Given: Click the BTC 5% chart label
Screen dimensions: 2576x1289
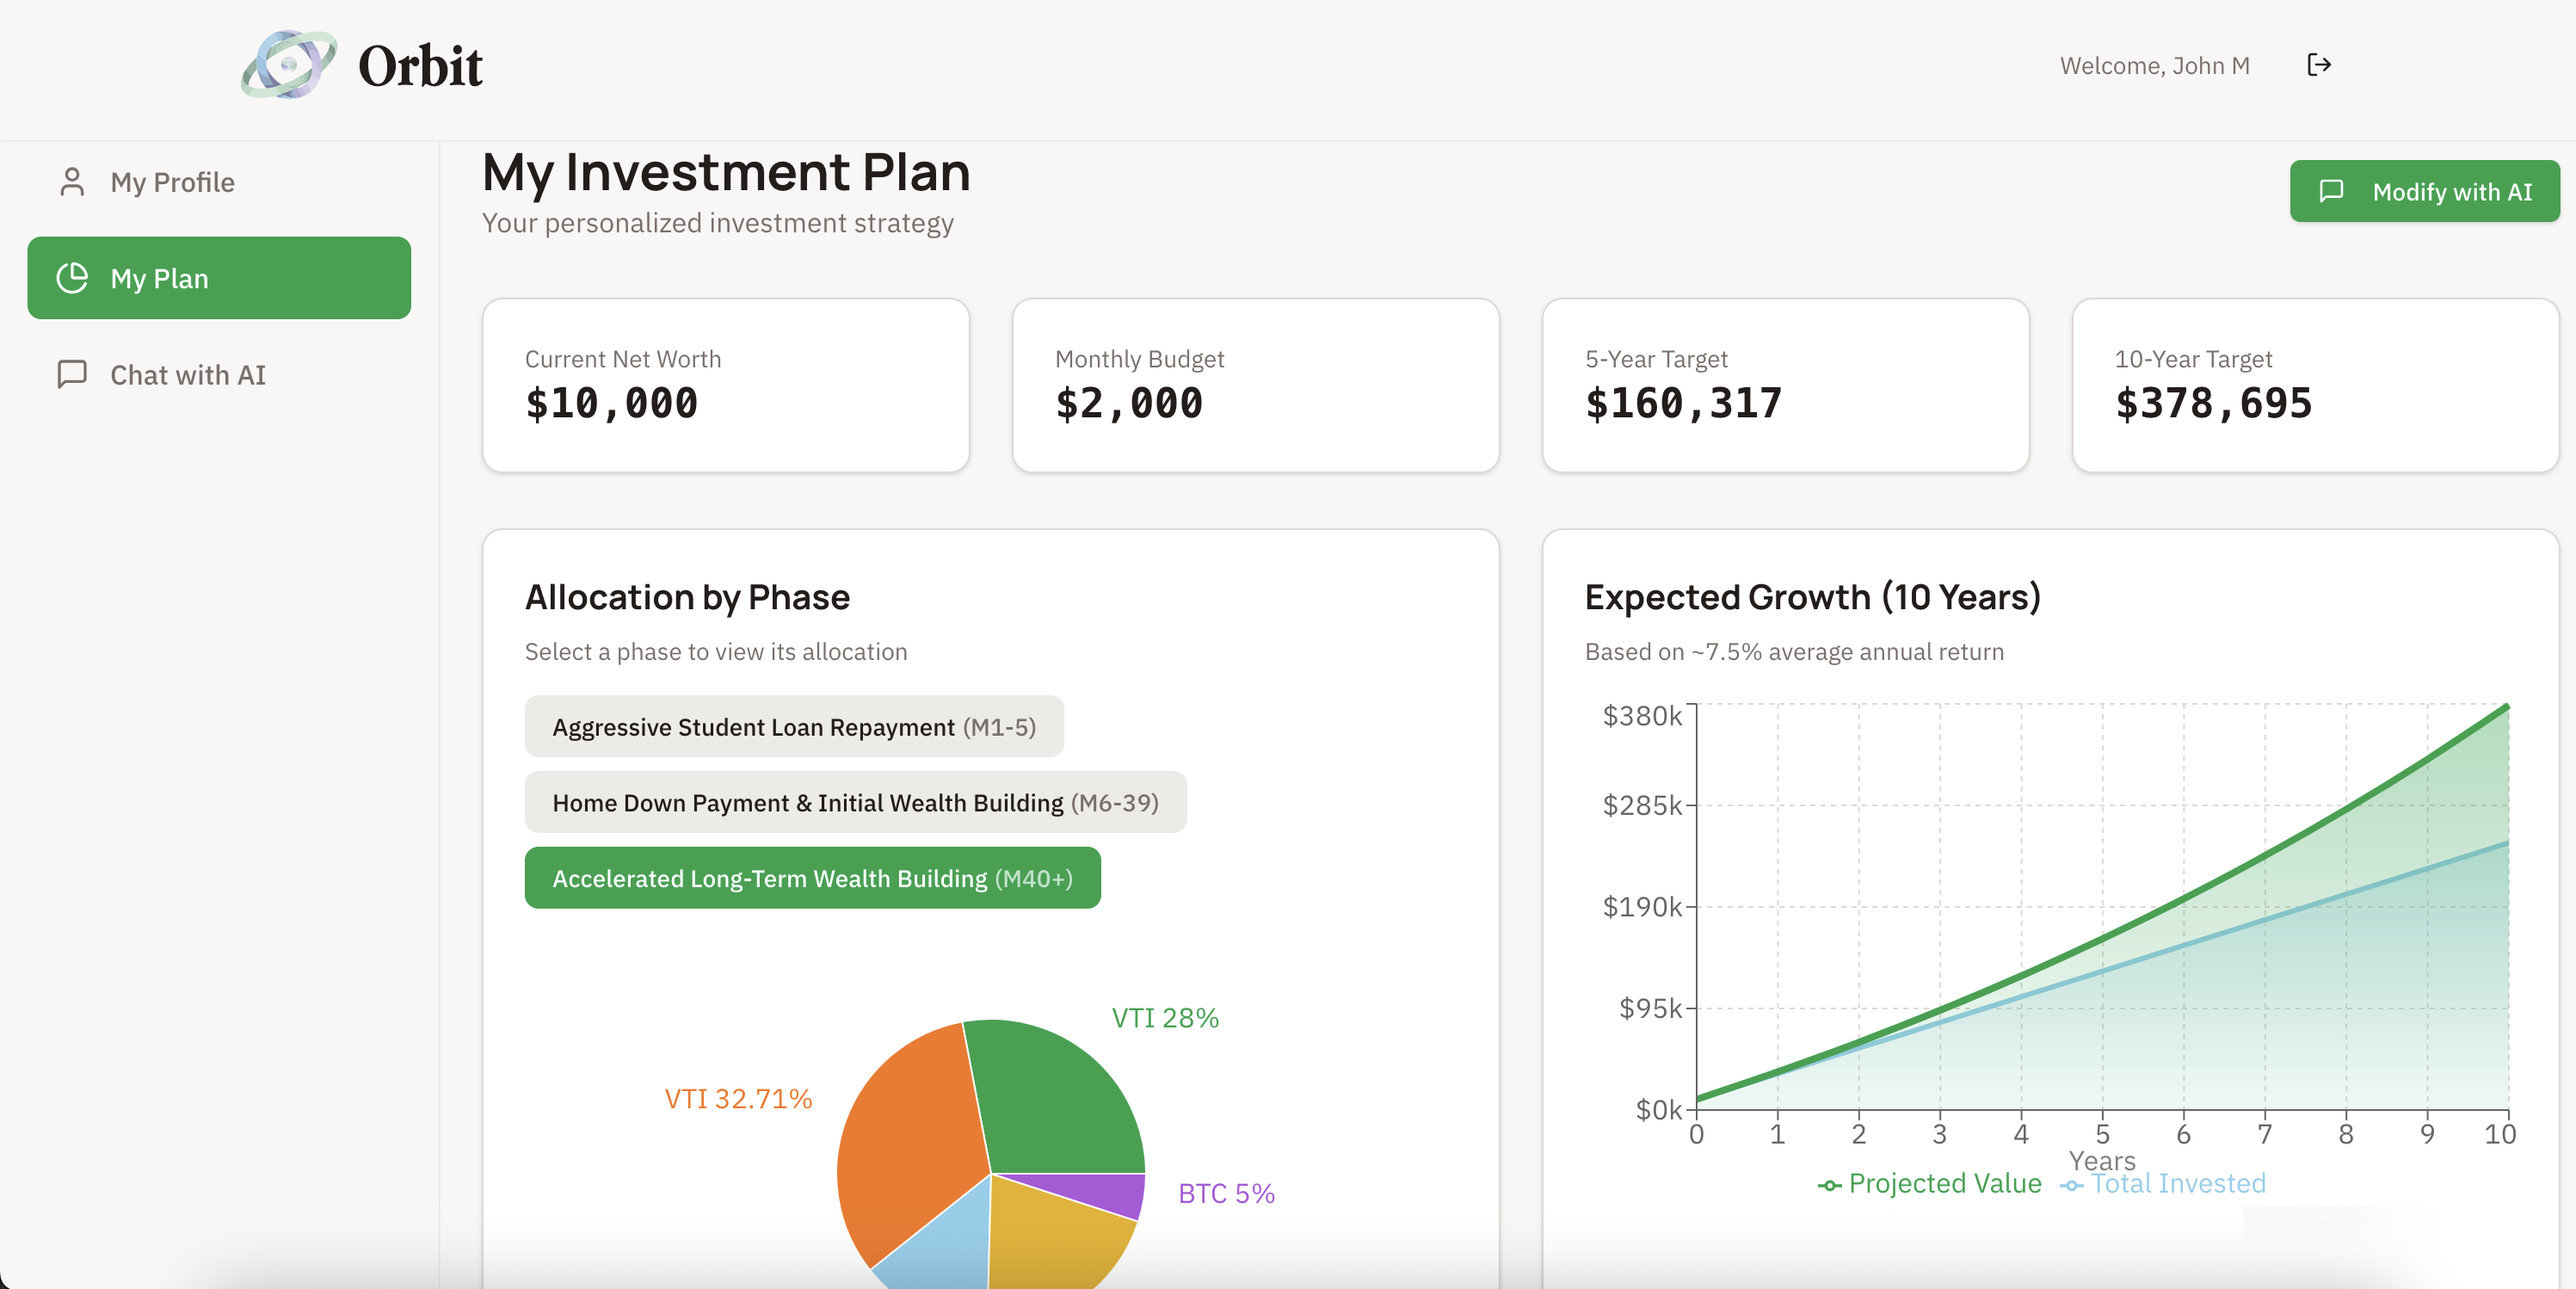Looking at the screenshot, I should click(1226, 1193).
